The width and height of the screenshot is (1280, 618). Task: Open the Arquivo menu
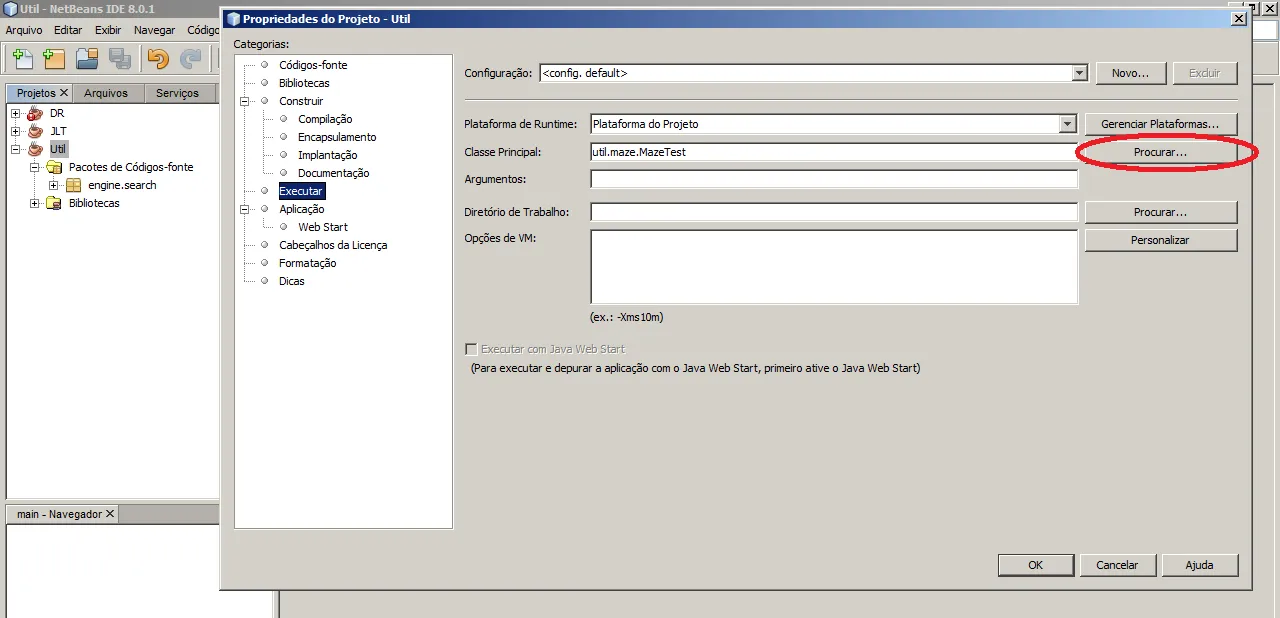point(24,30)
